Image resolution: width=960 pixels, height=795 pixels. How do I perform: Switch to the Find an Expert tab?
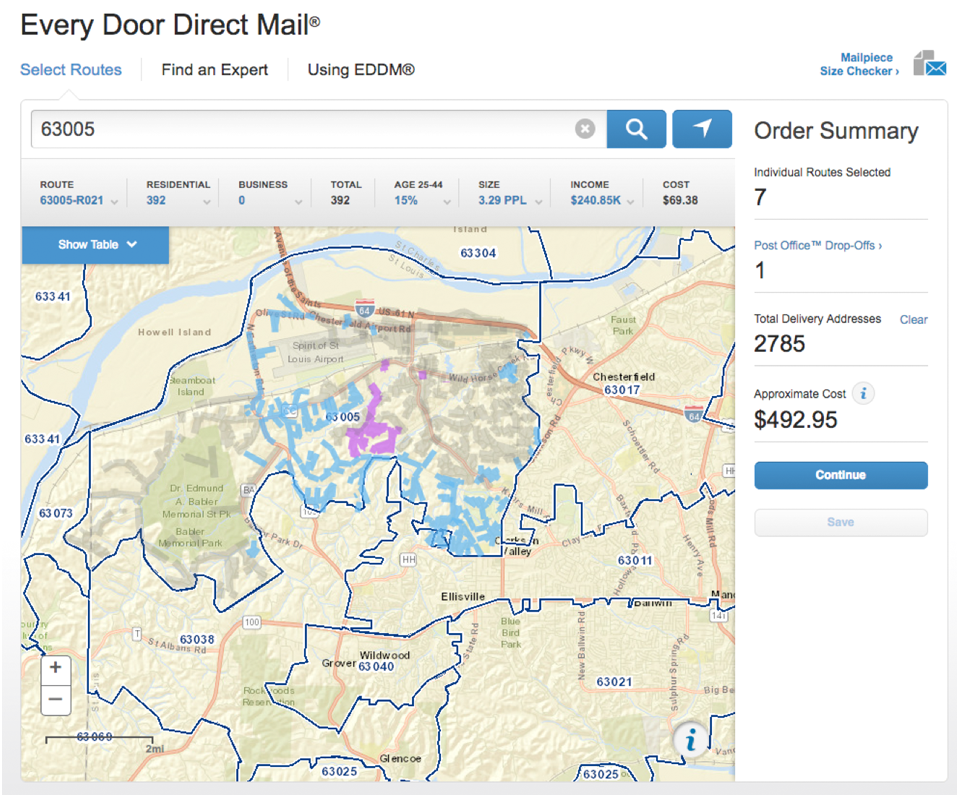point(213,69)
